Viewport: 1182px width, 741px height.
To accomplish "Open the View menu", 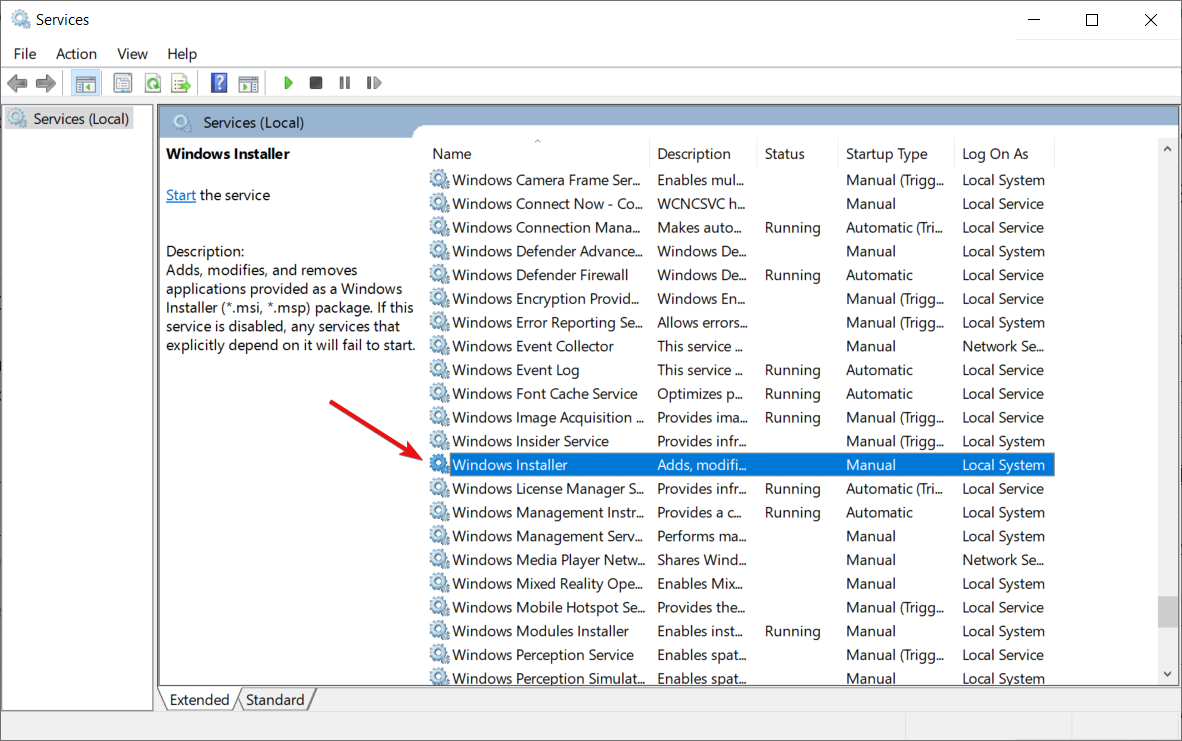I will coord(132,54).
